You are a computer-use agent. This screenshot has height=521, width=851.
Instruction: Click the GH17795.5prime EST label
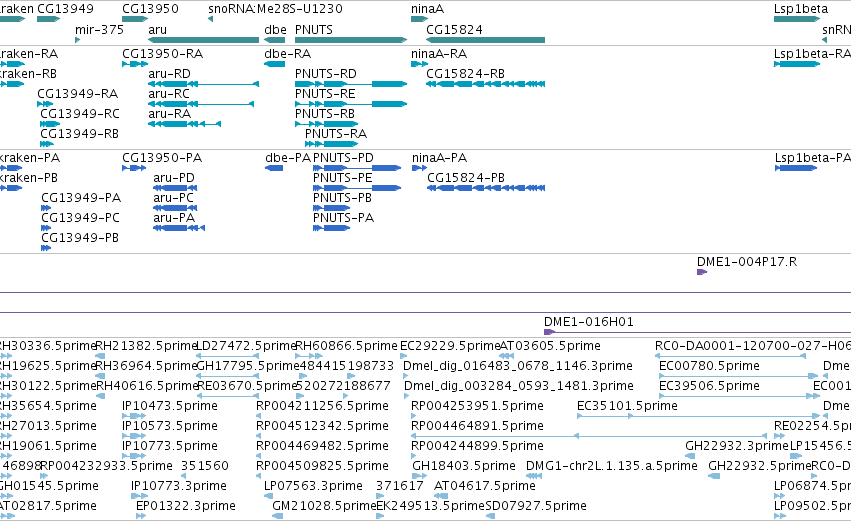tap(247, 366)
